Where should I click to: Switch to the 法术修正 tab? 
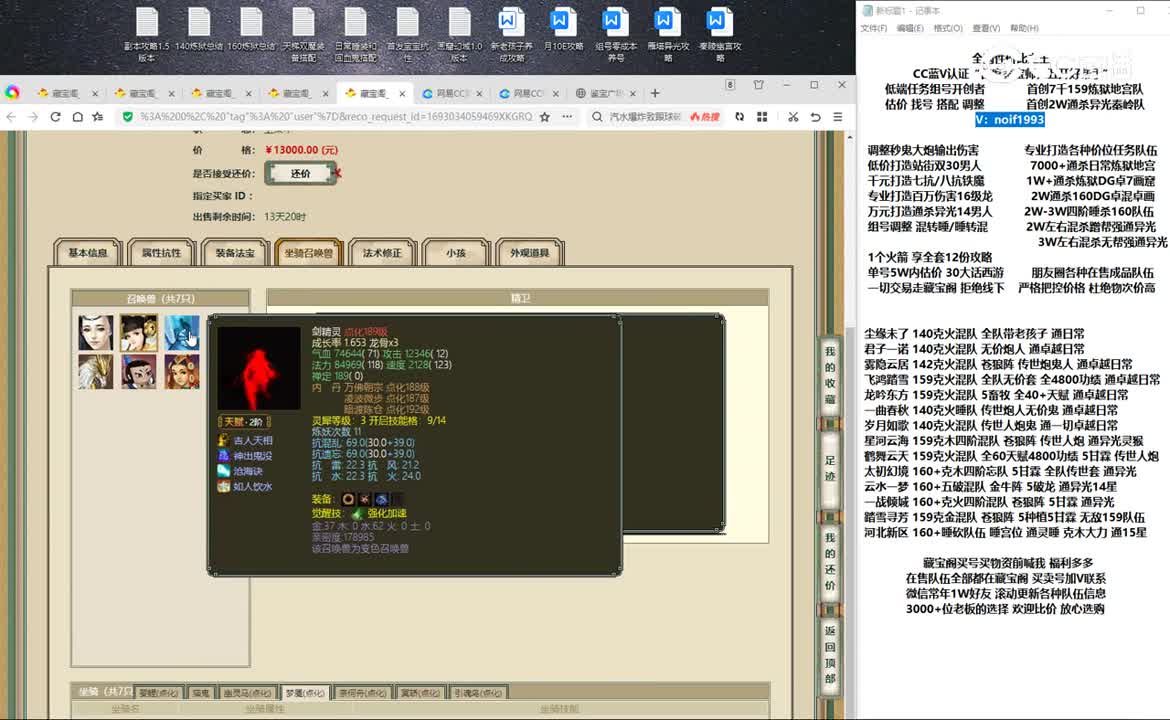point(382,253)
